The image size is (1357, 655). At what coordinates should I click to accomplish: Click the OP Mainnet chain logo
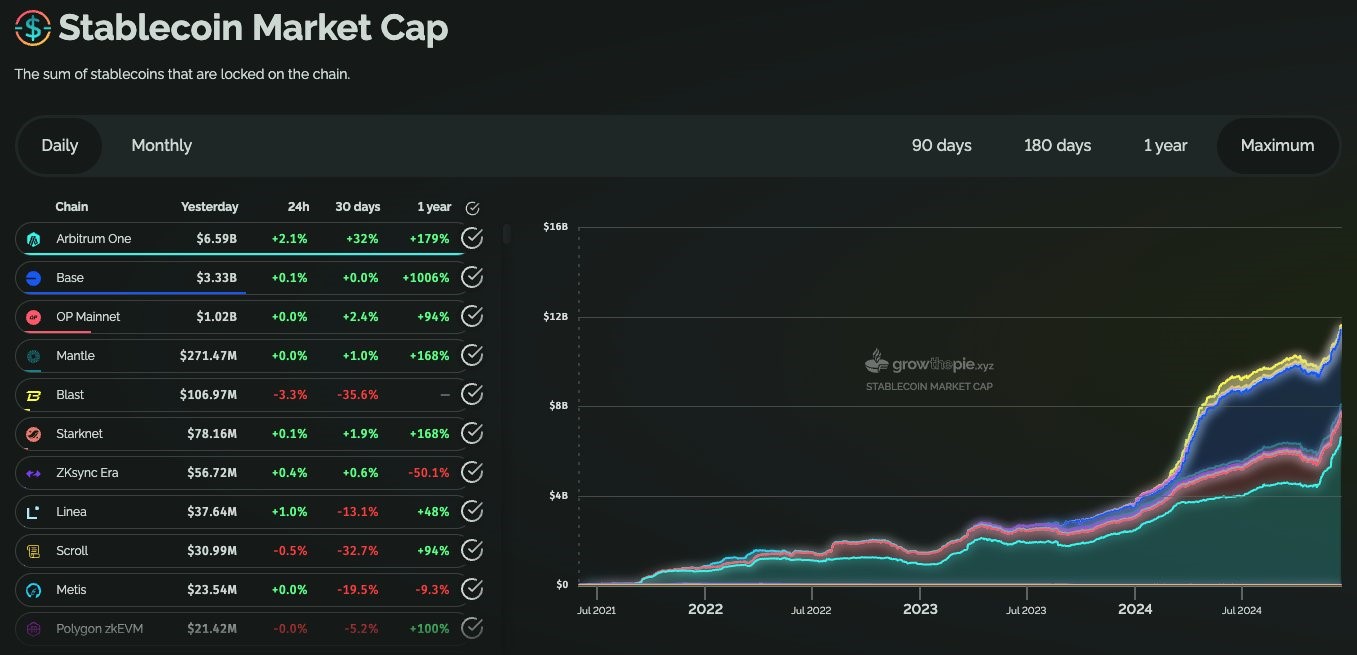[33, 317]
